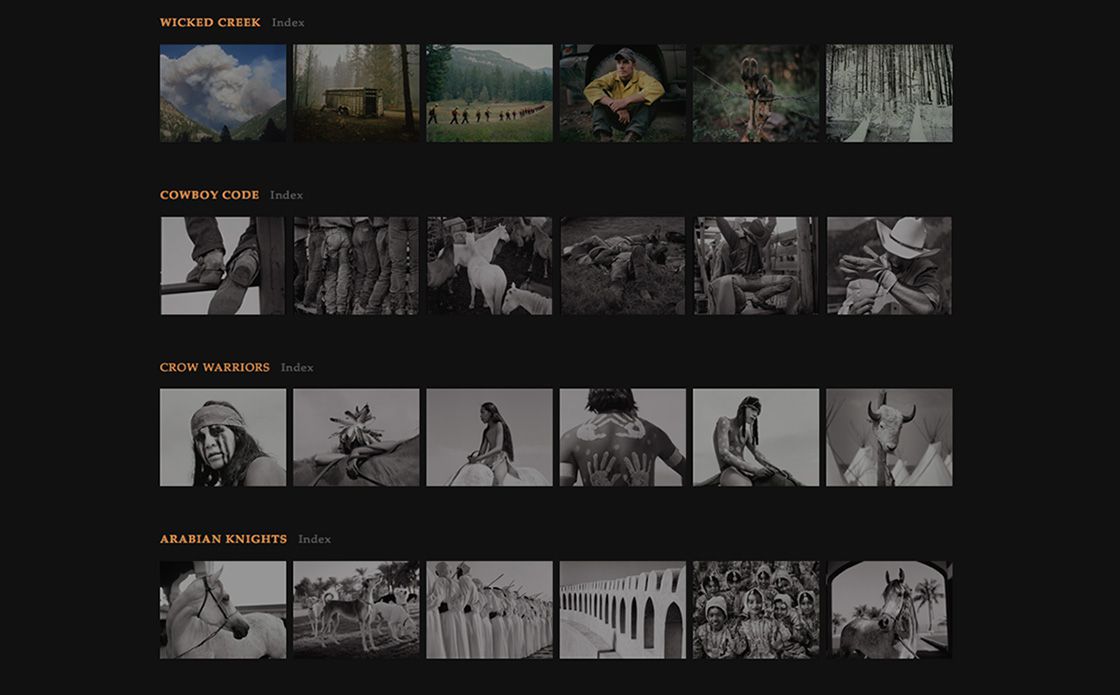Select the line of hikers in meadow photo
Viewport: 1120px width, 695px height.
click(489, 93)
